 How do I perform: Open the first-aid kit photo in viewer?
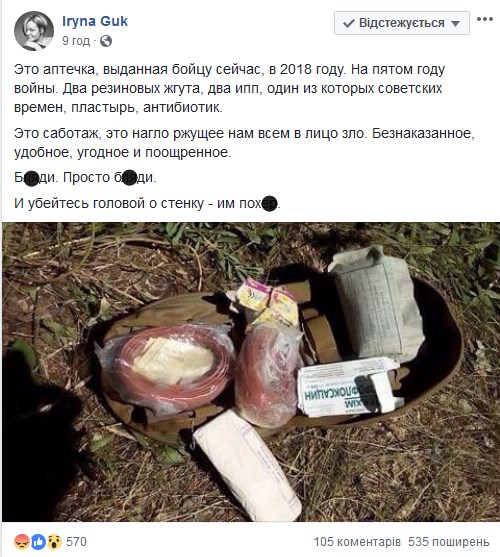pyautogui.click(x=251, y=372)
